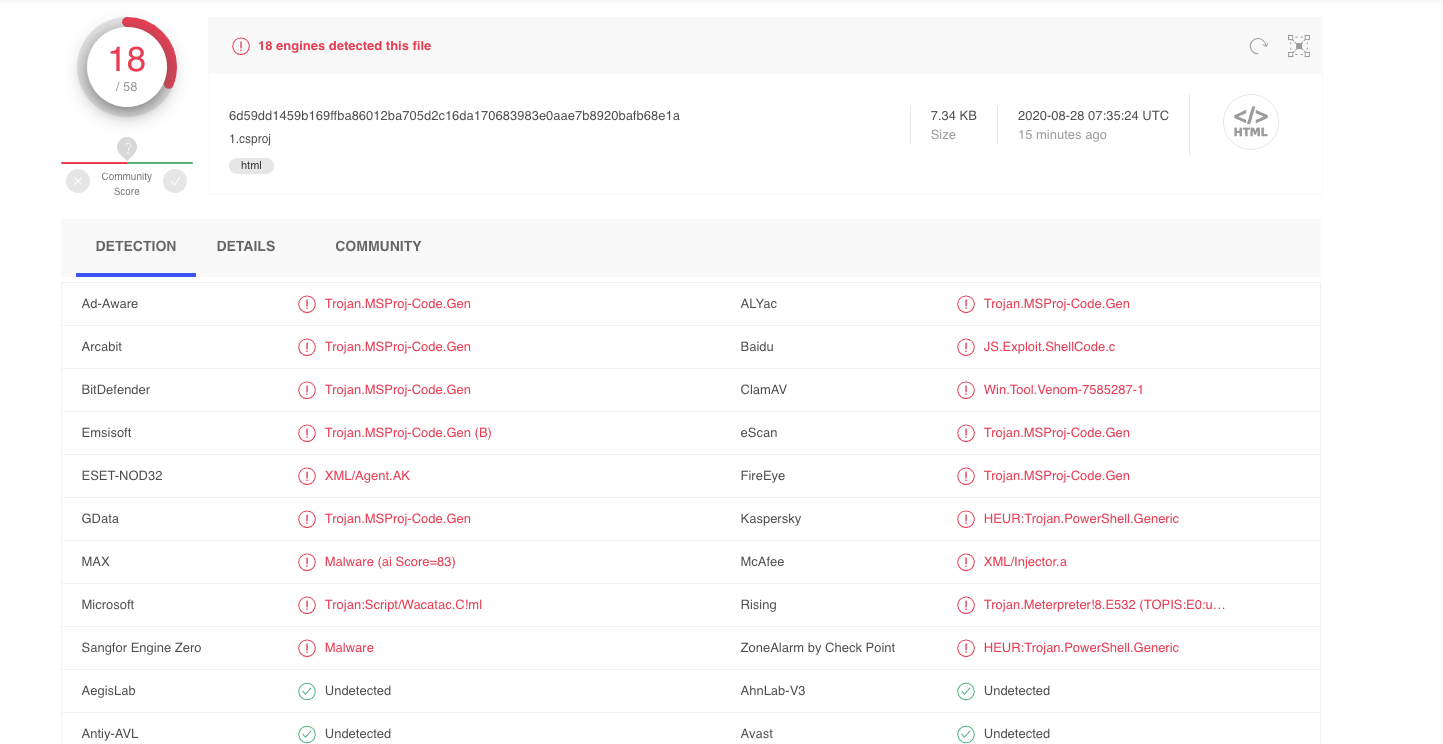The image size is (1443, 744).
Task: Click the alert icon in the ClamAV row
Action: [966, 390]
